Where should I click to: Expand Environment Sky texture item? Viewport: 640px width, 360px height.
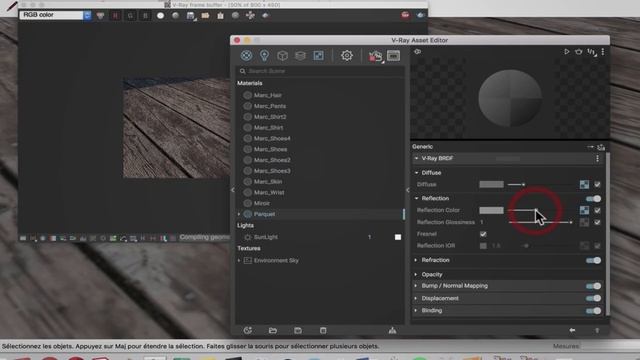[239, 260]
